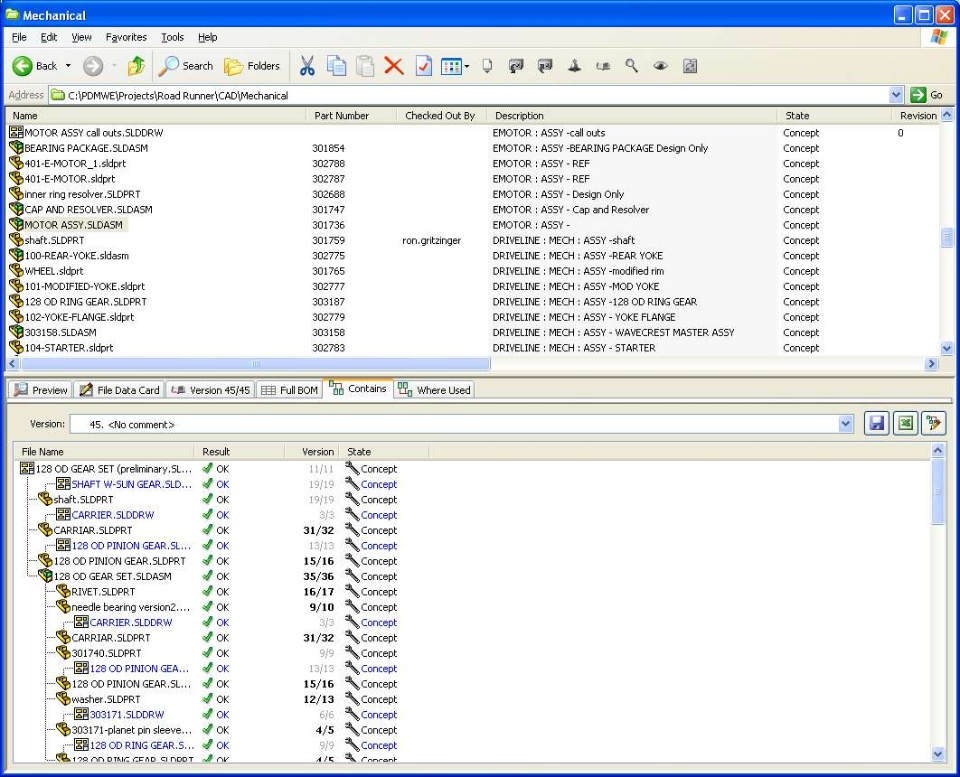The height and width of the screenshot is (777, 960).
Task: Click the save floppy disk icon
Action: pyautogui.click(x=876, y=424)
